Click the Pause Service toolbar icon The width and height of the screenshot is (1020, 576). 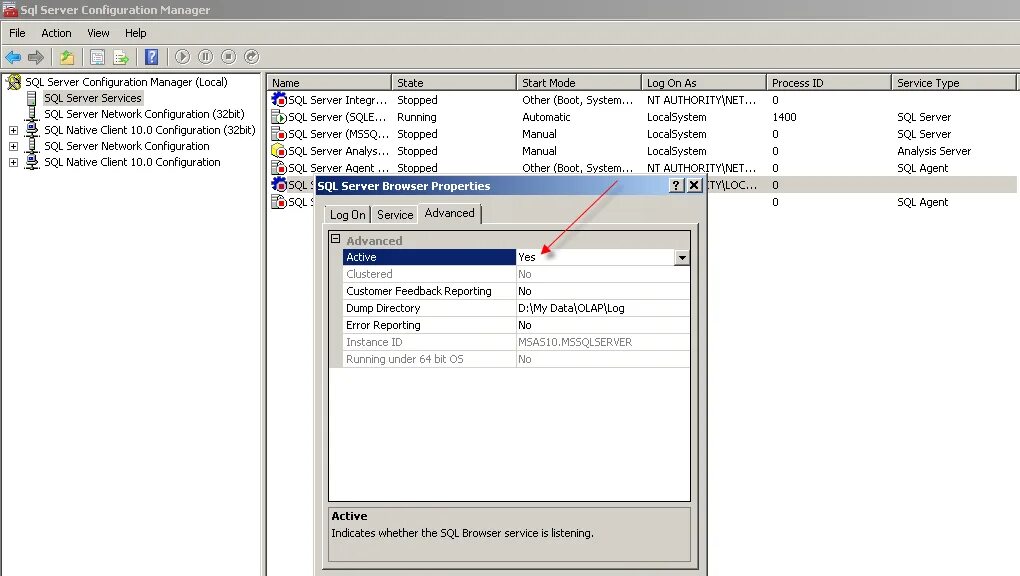206,57
